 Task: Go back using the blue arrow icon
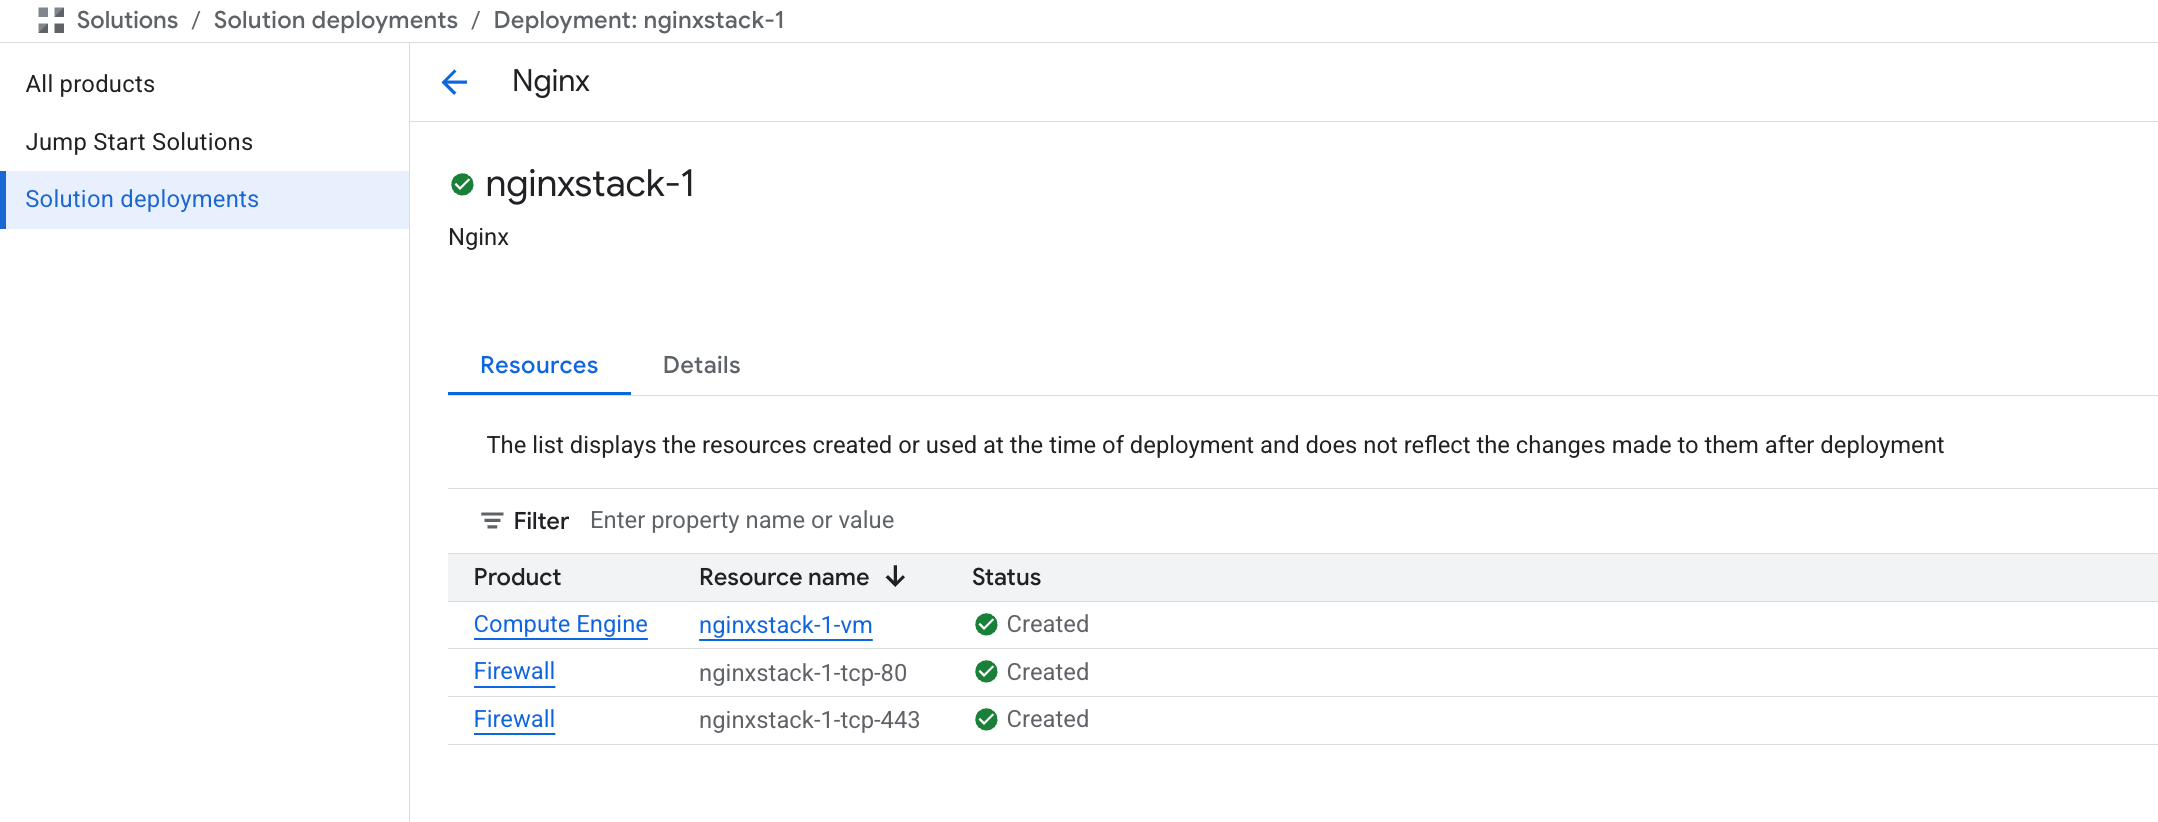[x=455, y=82]
